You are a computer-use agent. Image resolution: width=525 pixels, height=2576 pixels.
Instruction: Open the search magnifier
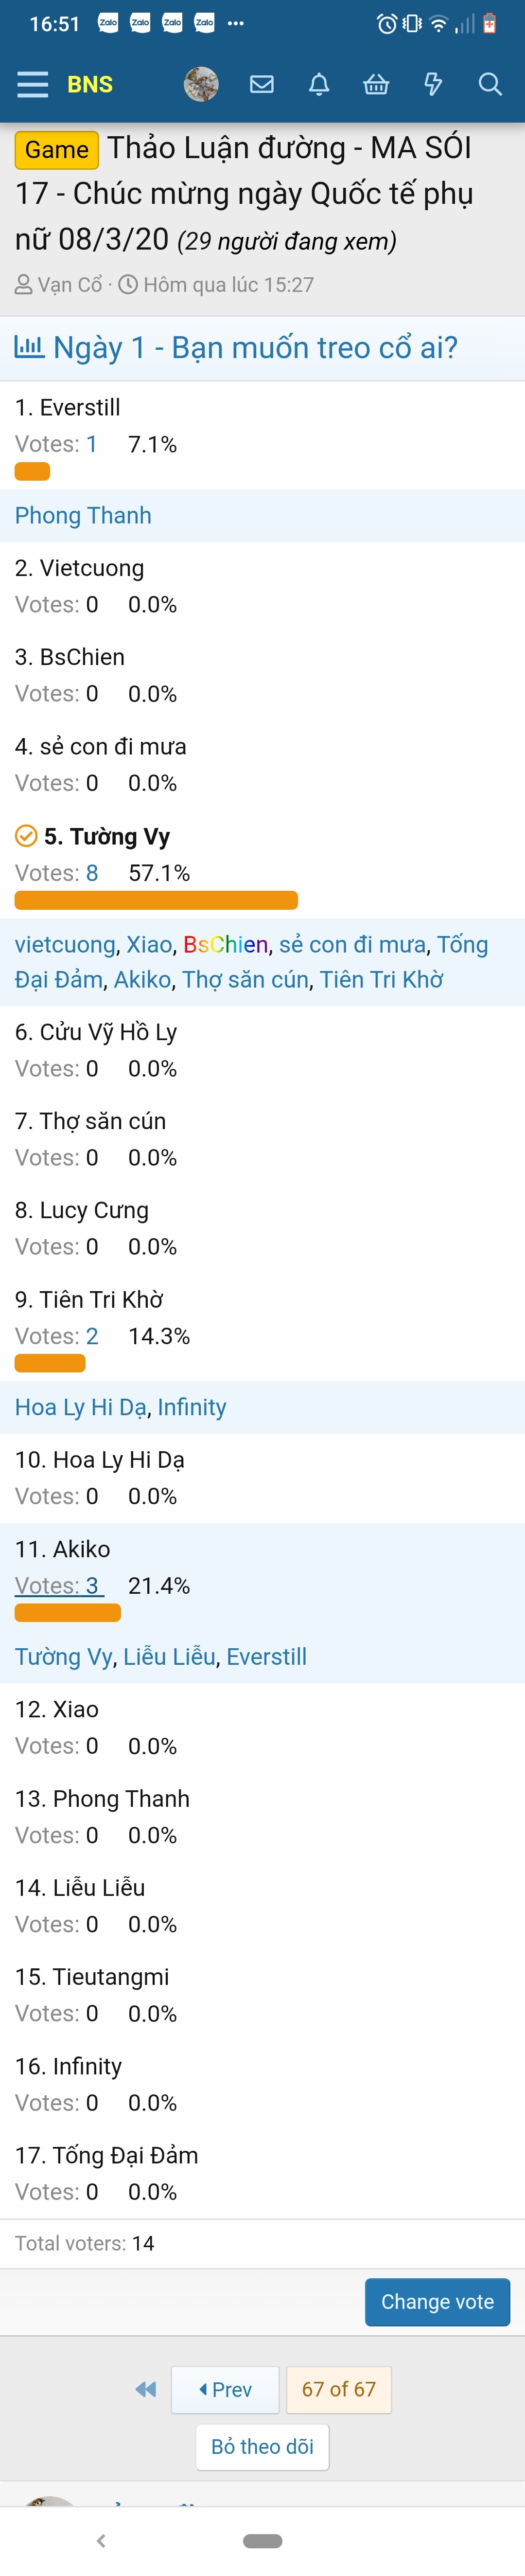[490, 84]
